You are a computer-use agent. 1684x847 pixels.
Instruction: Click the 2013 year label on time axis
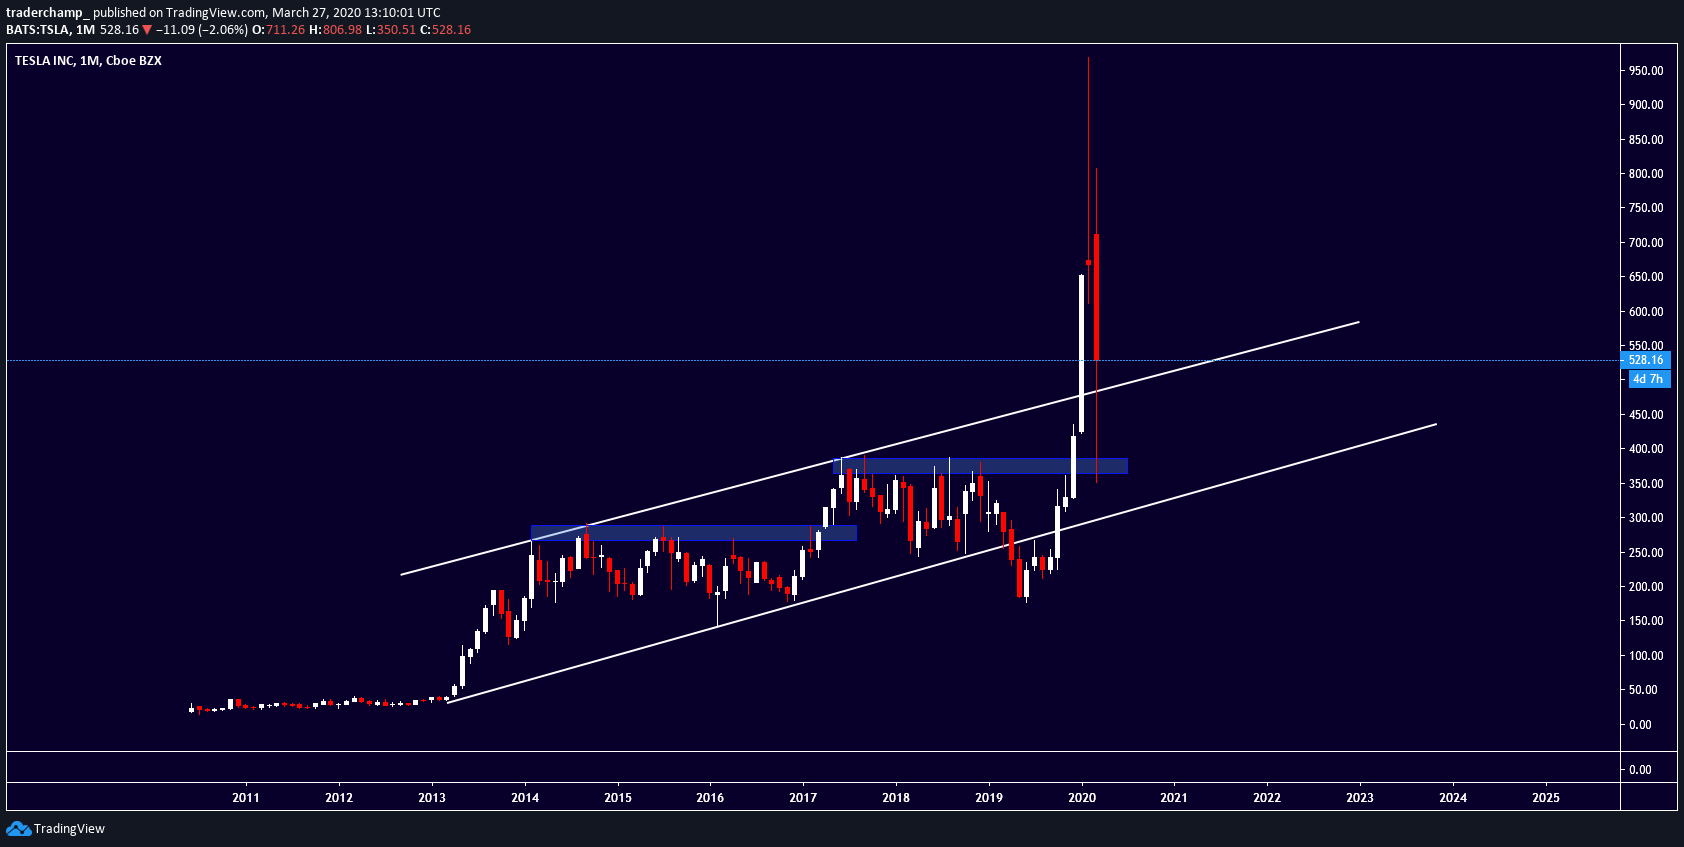click(x=432, y=798)
